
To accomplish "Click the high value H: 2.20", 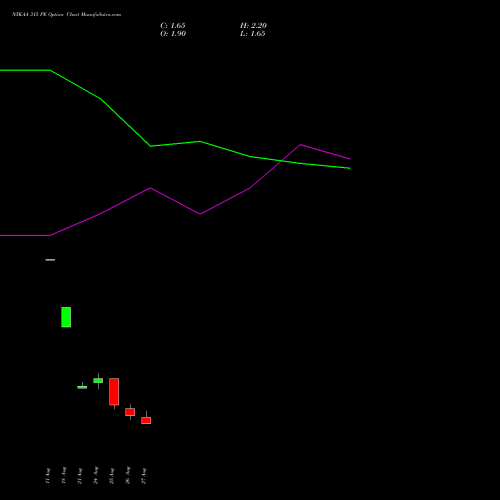I will click(253, 26).
